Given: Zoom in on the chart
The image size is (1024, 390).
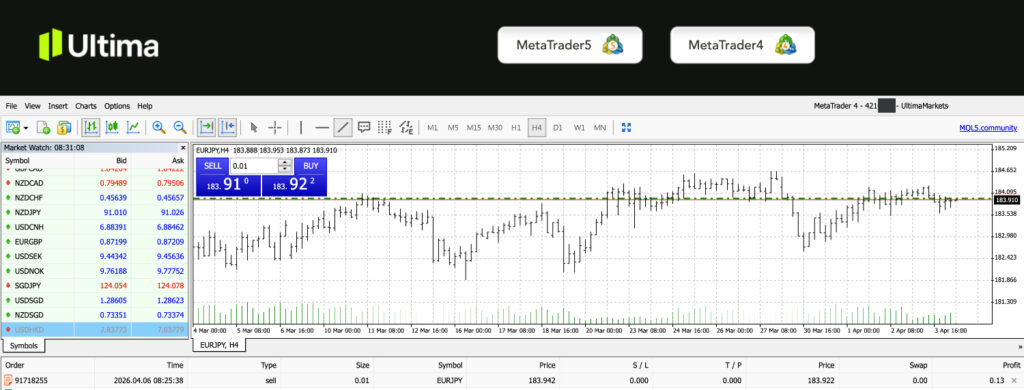Looking at the screenshot, I should pos(159,127).
